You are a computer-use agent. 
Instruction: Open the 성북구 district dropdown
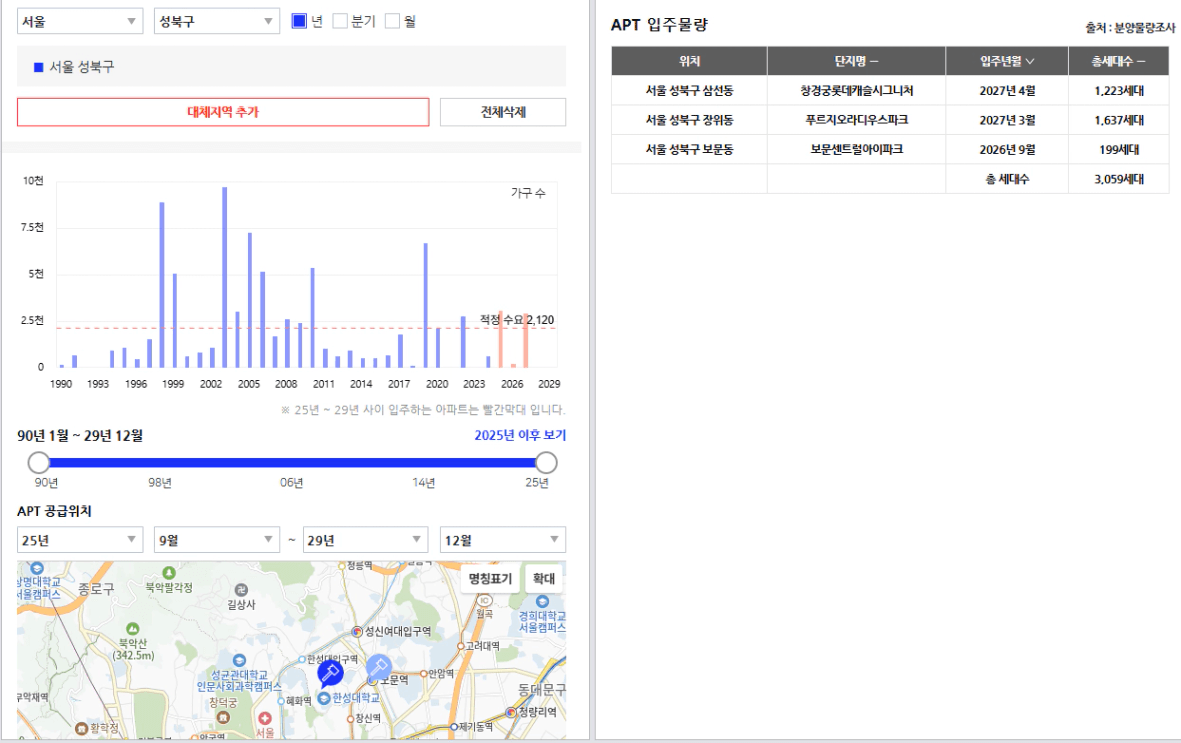(217, 21)
